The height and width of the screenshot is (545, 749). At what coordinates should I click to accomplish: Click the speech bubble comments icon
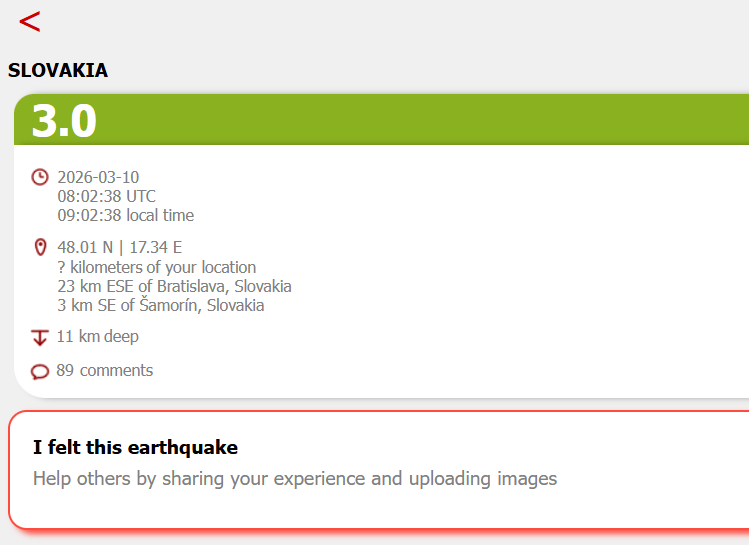click(x=40, y=372)
